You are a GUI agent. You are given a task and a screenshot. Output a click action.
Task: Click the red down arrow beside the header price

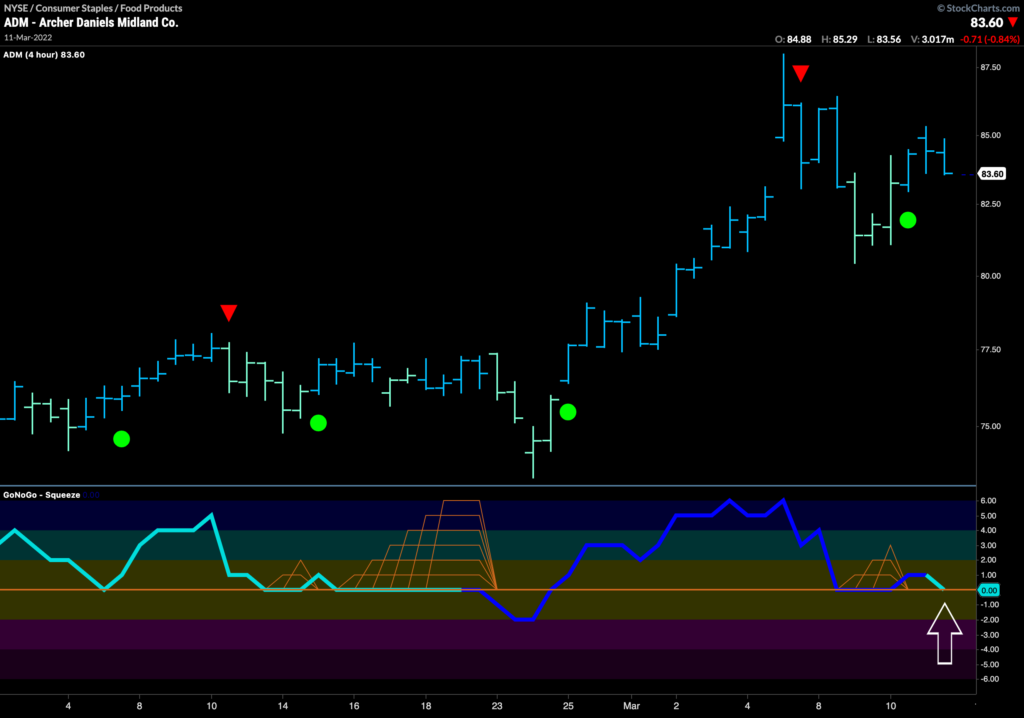coord(1013,22)
